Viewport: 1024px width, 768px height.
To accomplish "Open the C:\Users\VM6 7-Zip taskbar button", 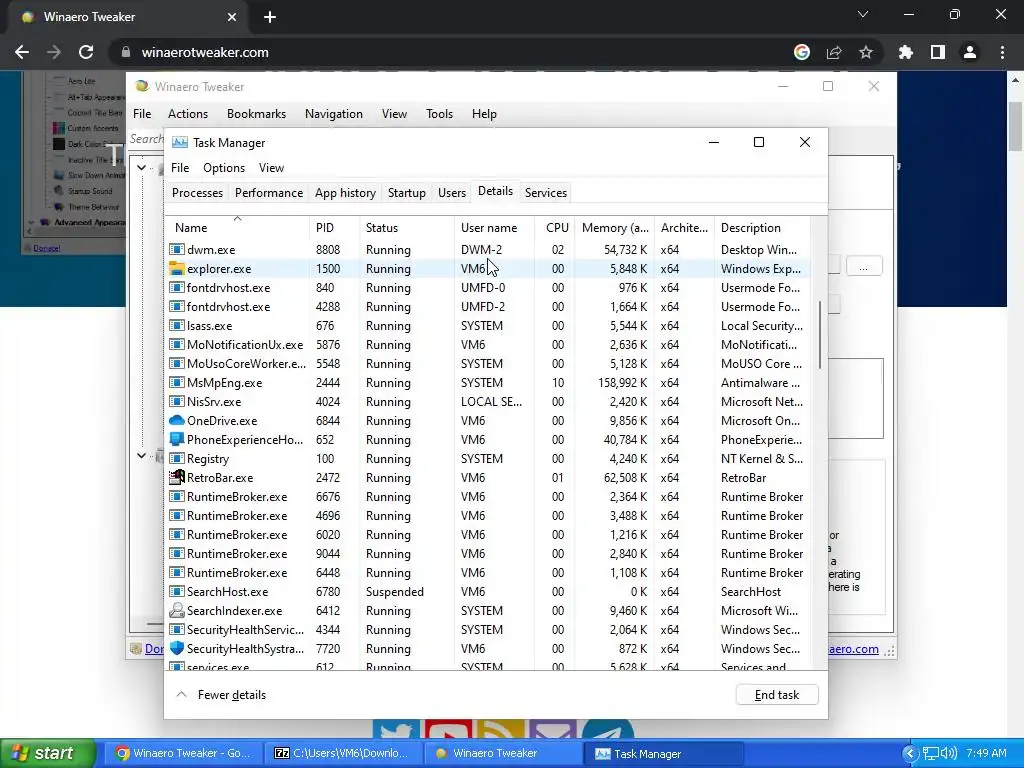I will [342, 753].
